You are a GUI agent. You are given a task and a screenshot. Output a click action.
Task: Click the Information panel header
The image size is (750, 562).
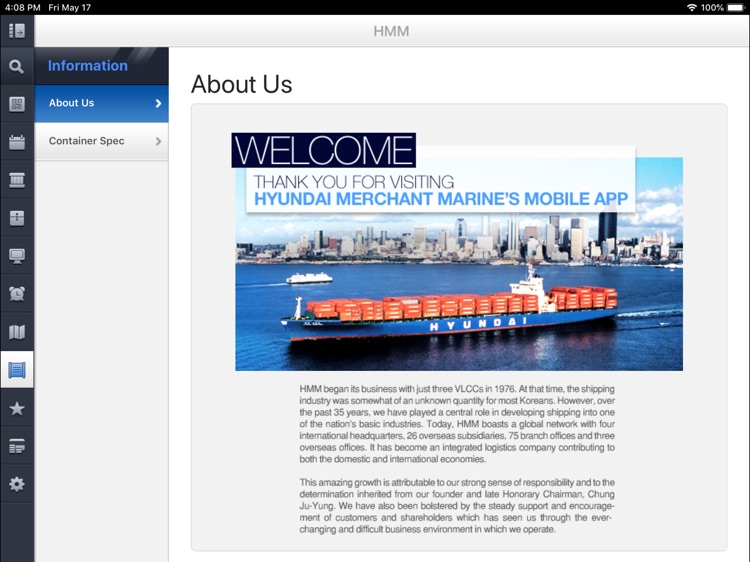(x=101, y=66)
